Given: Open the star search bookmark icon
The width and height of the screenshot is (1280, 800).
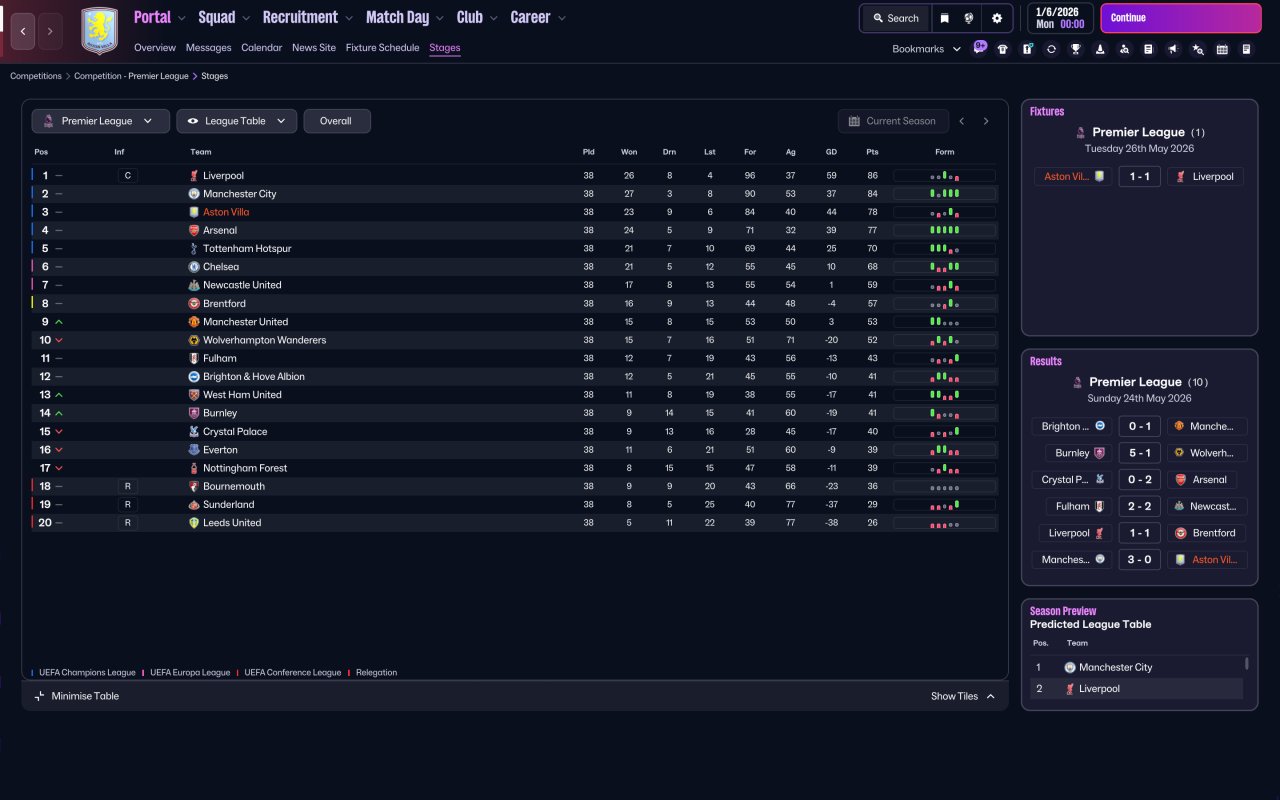Looking at the screenshot, I should tap(1198, 49).
